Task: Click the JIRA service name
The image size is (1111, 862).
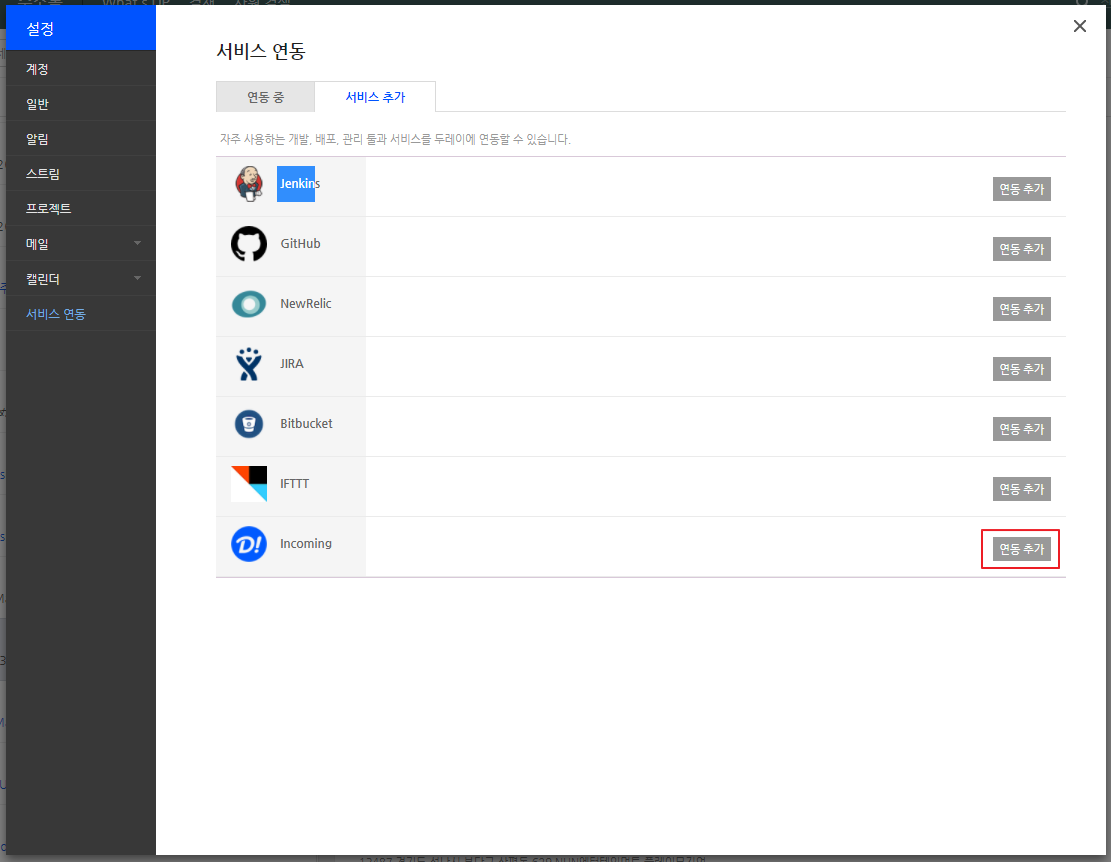Action: coord(292,364)
